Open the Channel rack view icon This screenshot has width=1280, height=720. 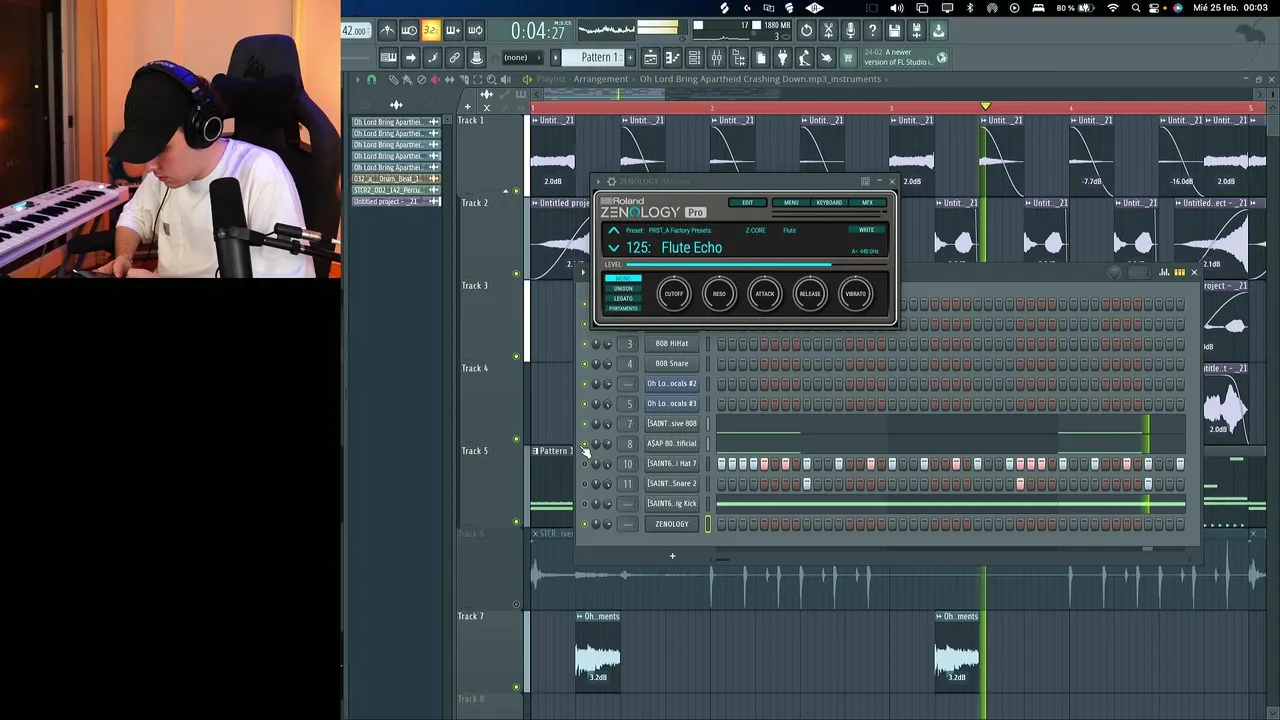coord(694,58)
